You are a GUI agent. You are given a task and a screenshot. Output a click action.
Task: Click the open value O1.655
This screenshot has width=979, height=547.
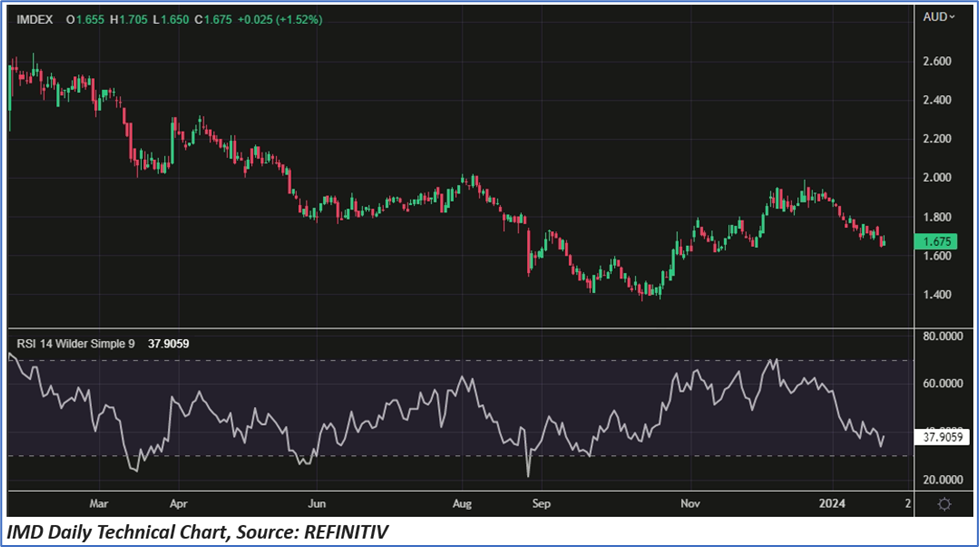[86, 20]
